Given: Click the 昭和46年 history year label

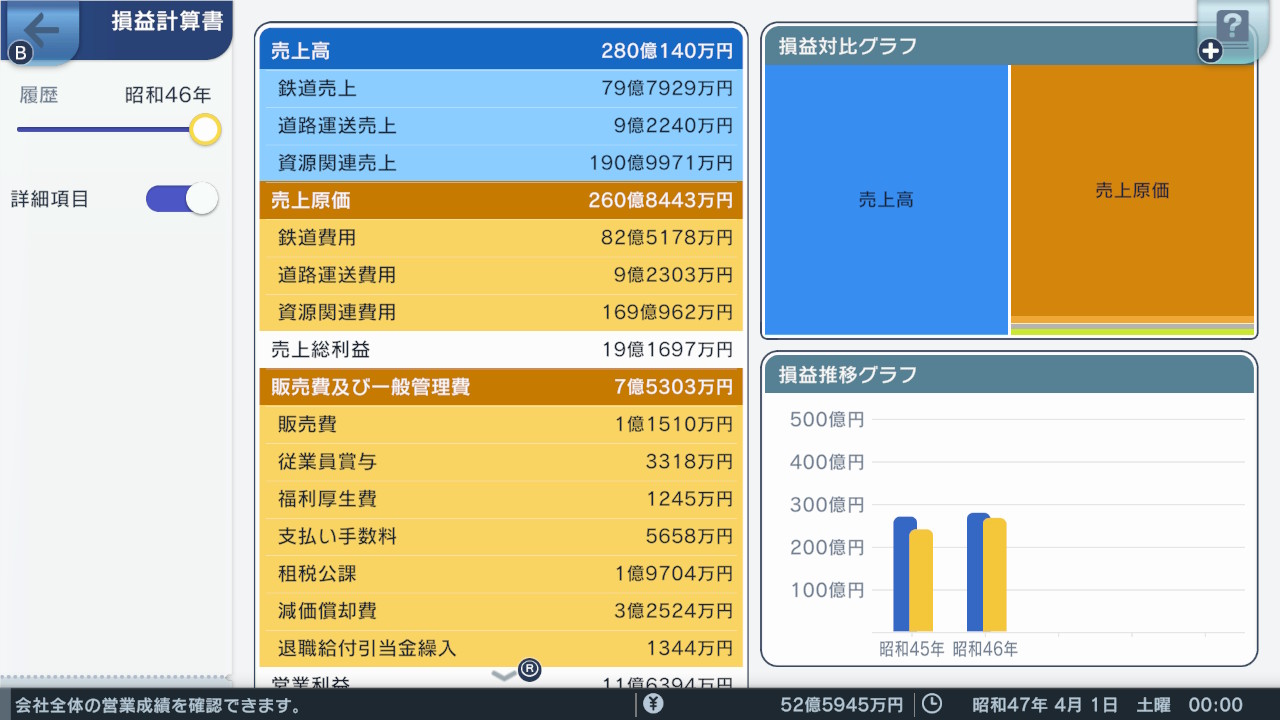Looking at the screenshot, I should tap(168, 96).
